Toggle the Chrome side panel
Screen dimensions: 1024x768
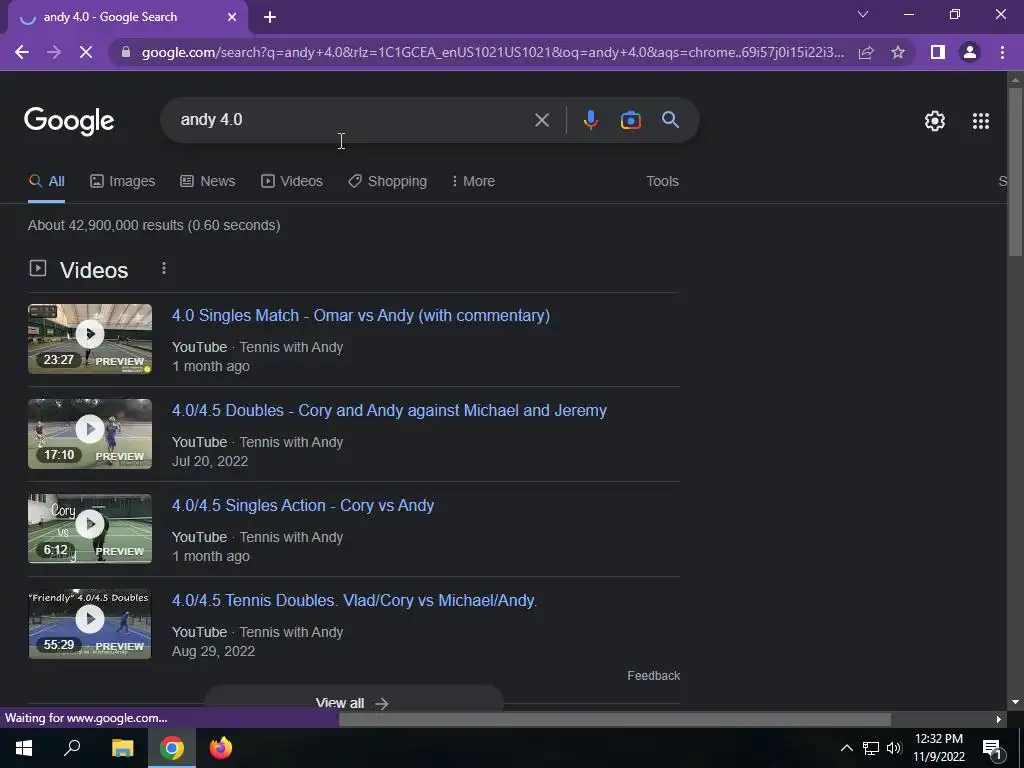(937, 52)
